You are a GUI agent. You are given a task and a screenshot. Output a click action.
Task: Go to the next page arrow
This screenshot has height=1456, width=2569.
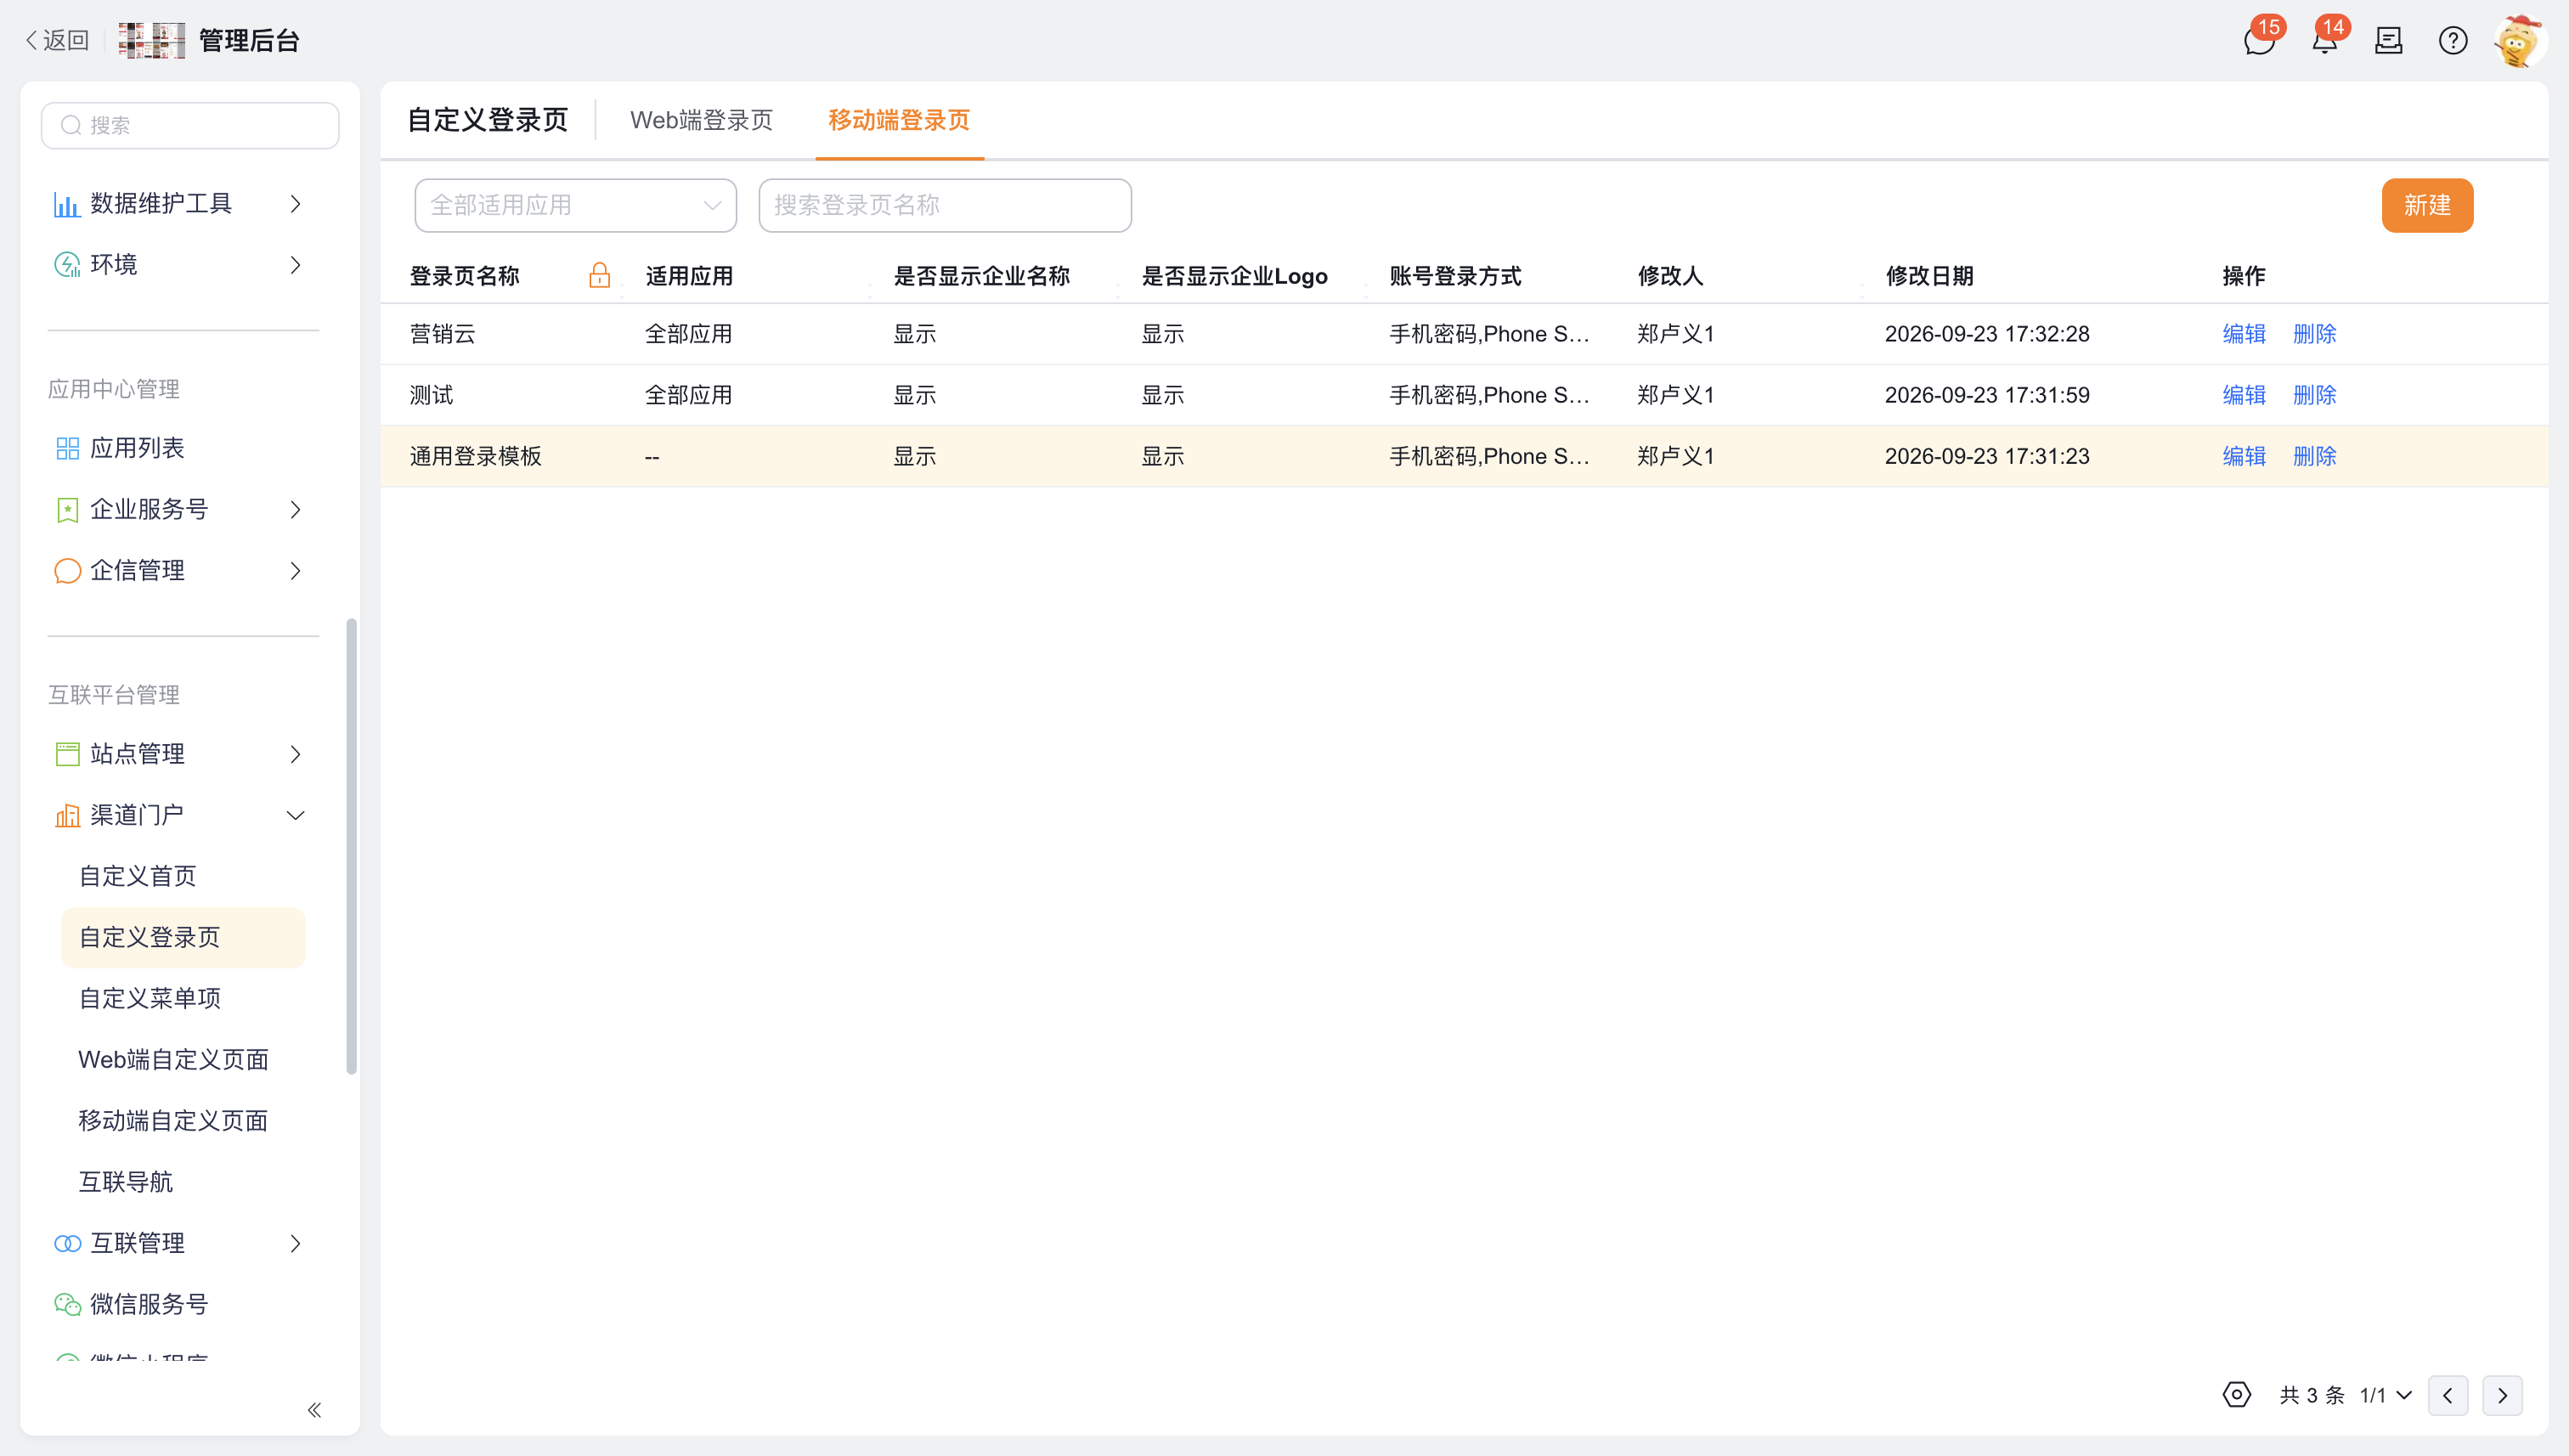[x=2502, y=1395]
